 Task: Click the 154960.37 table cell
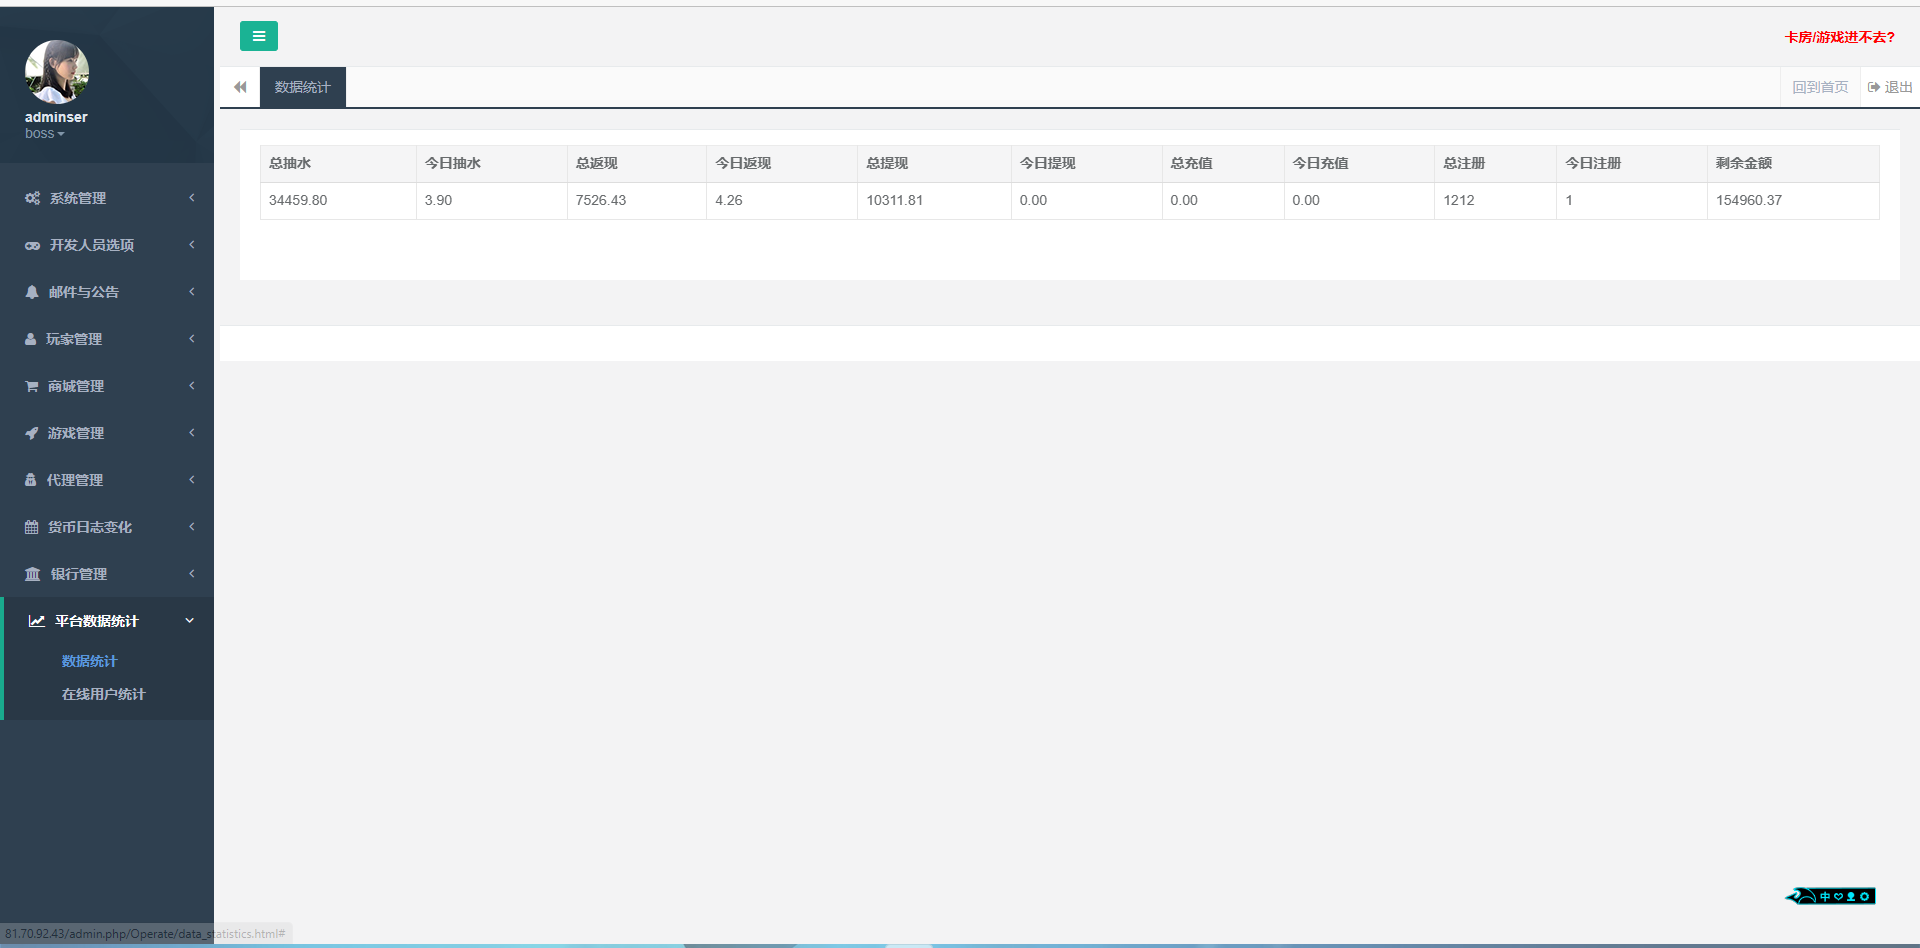tap(1793, 200)
